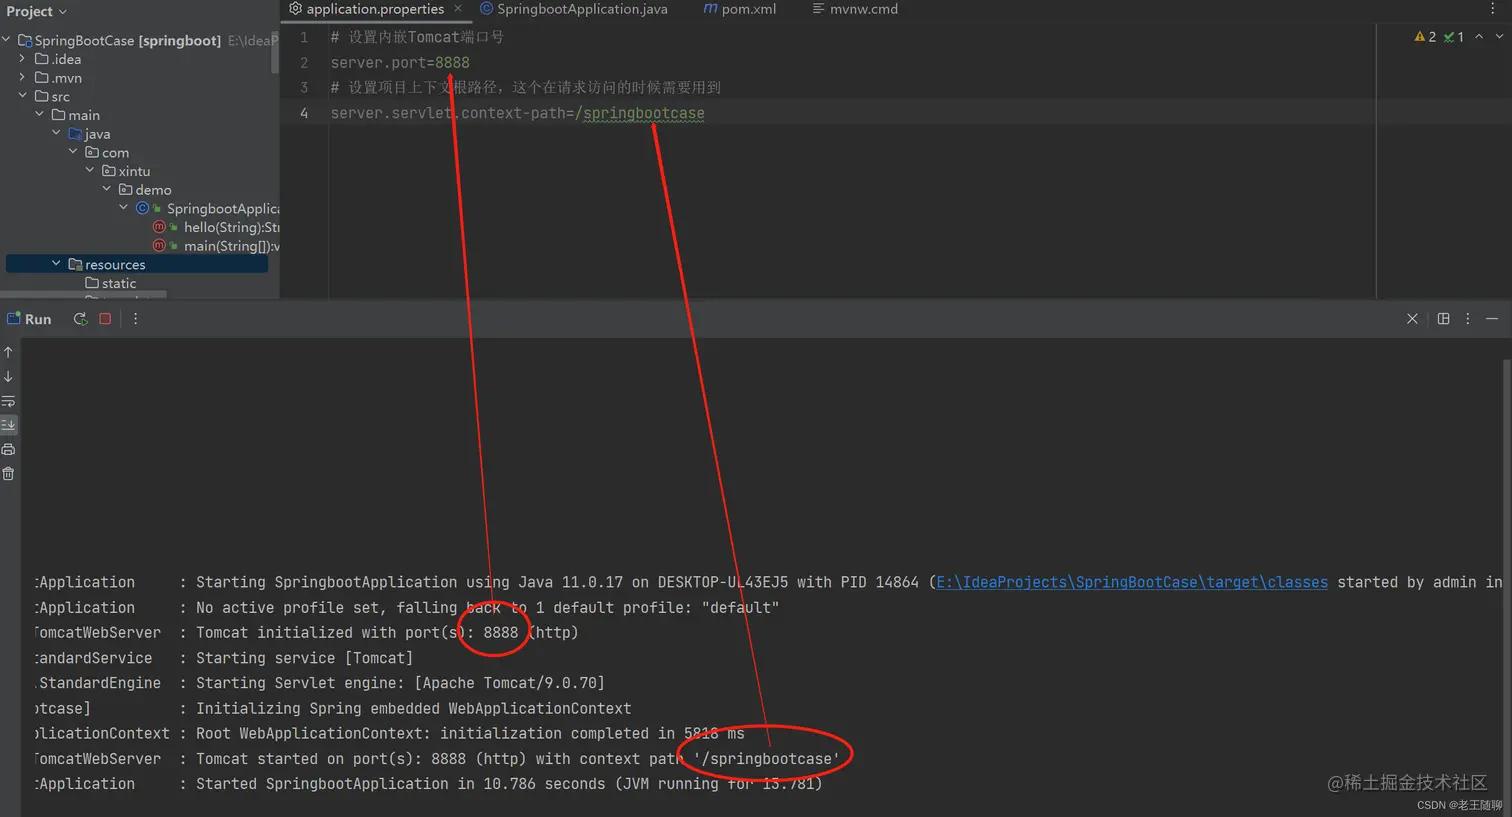
Task: Select the hello(String) method icon in tree
Action: (159, 227)
